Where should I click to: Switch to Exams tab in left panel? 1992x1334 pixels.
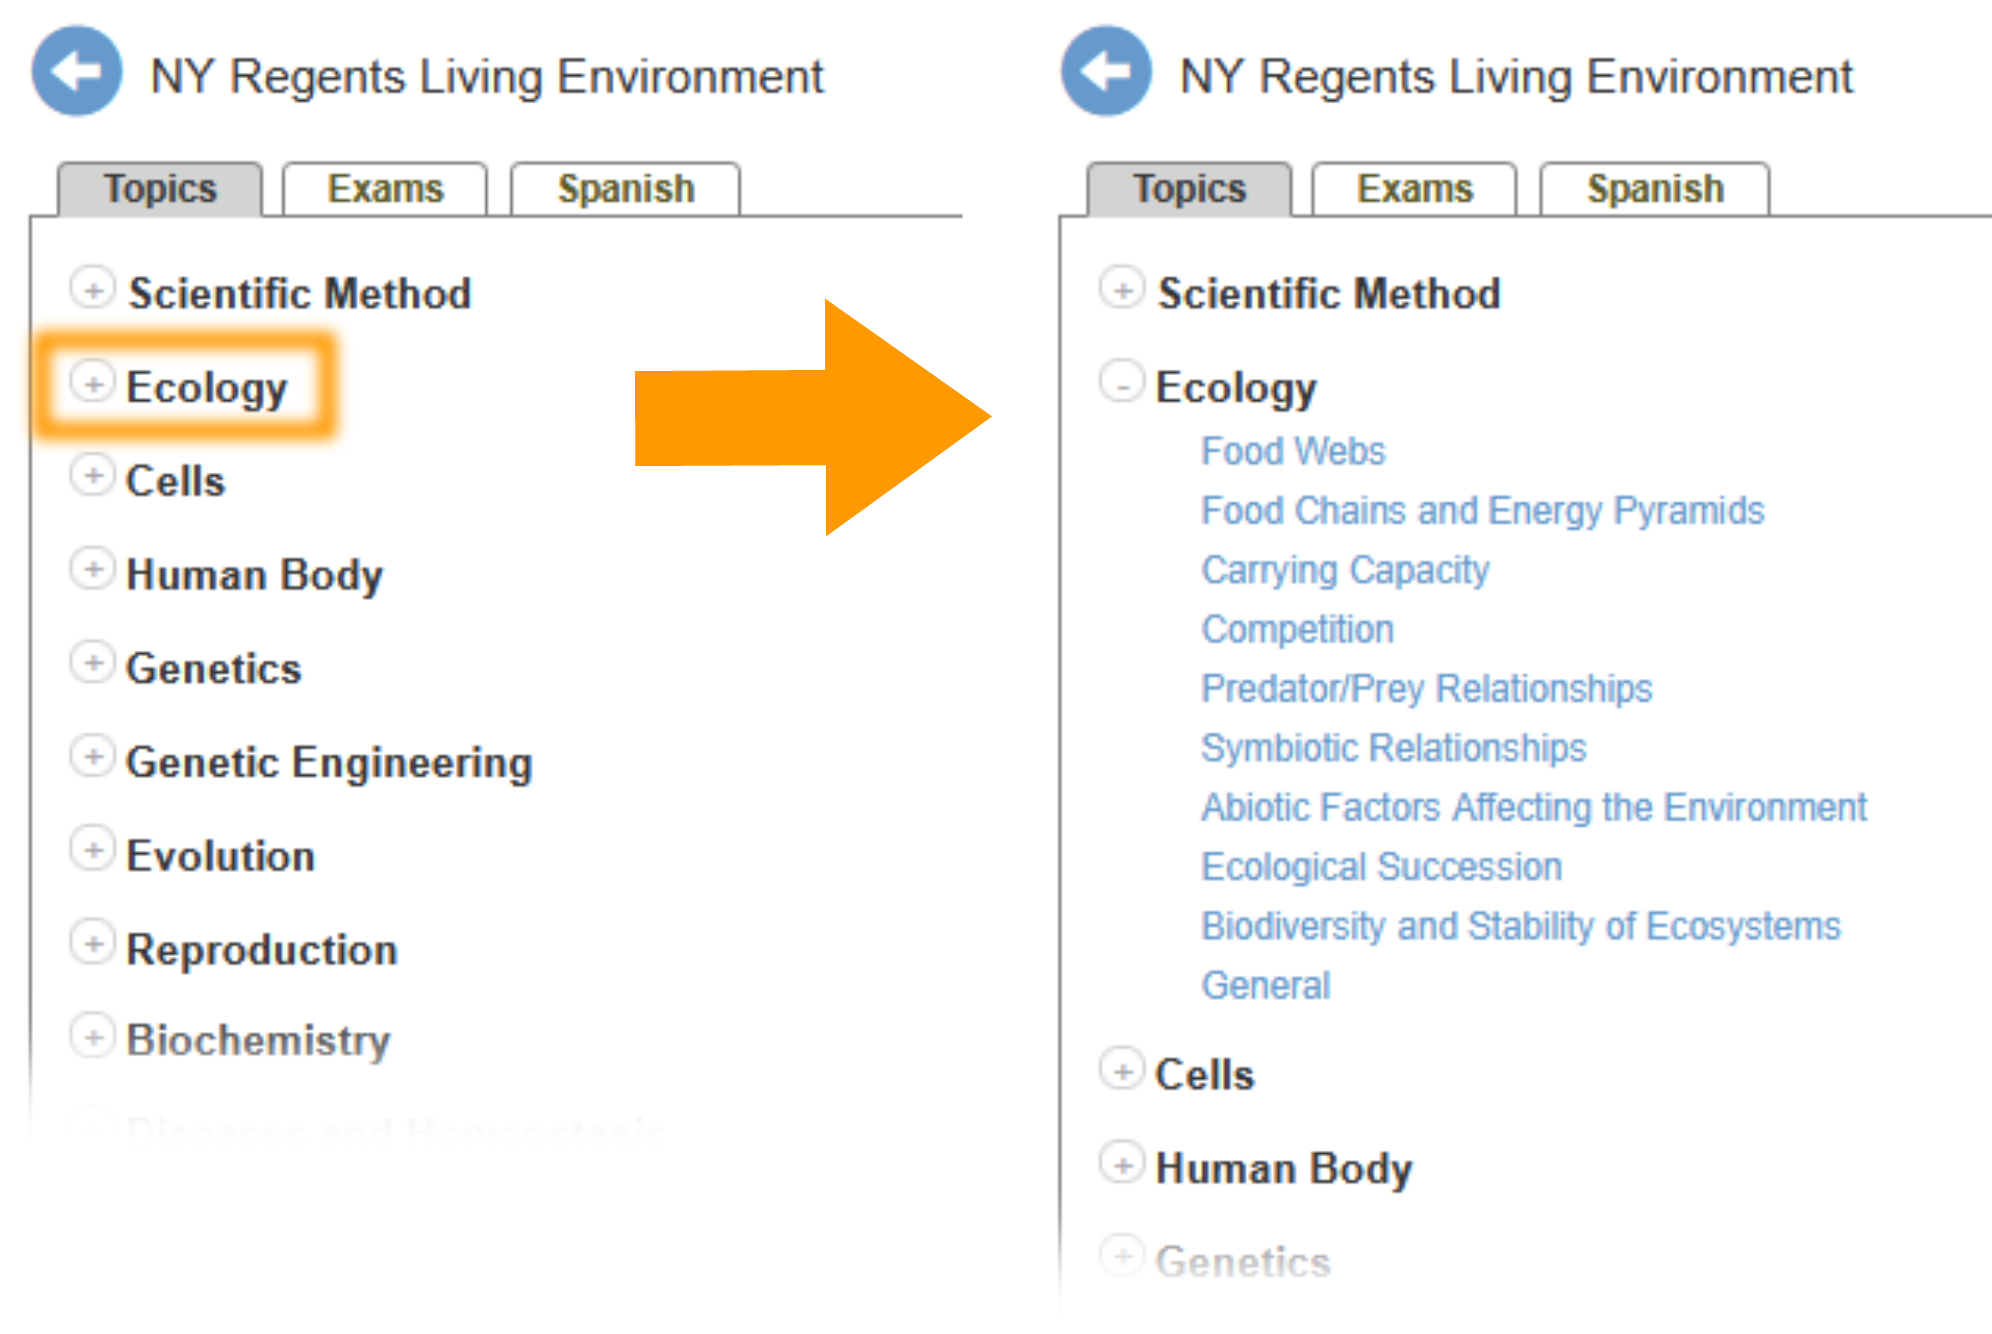coord(385,189)
